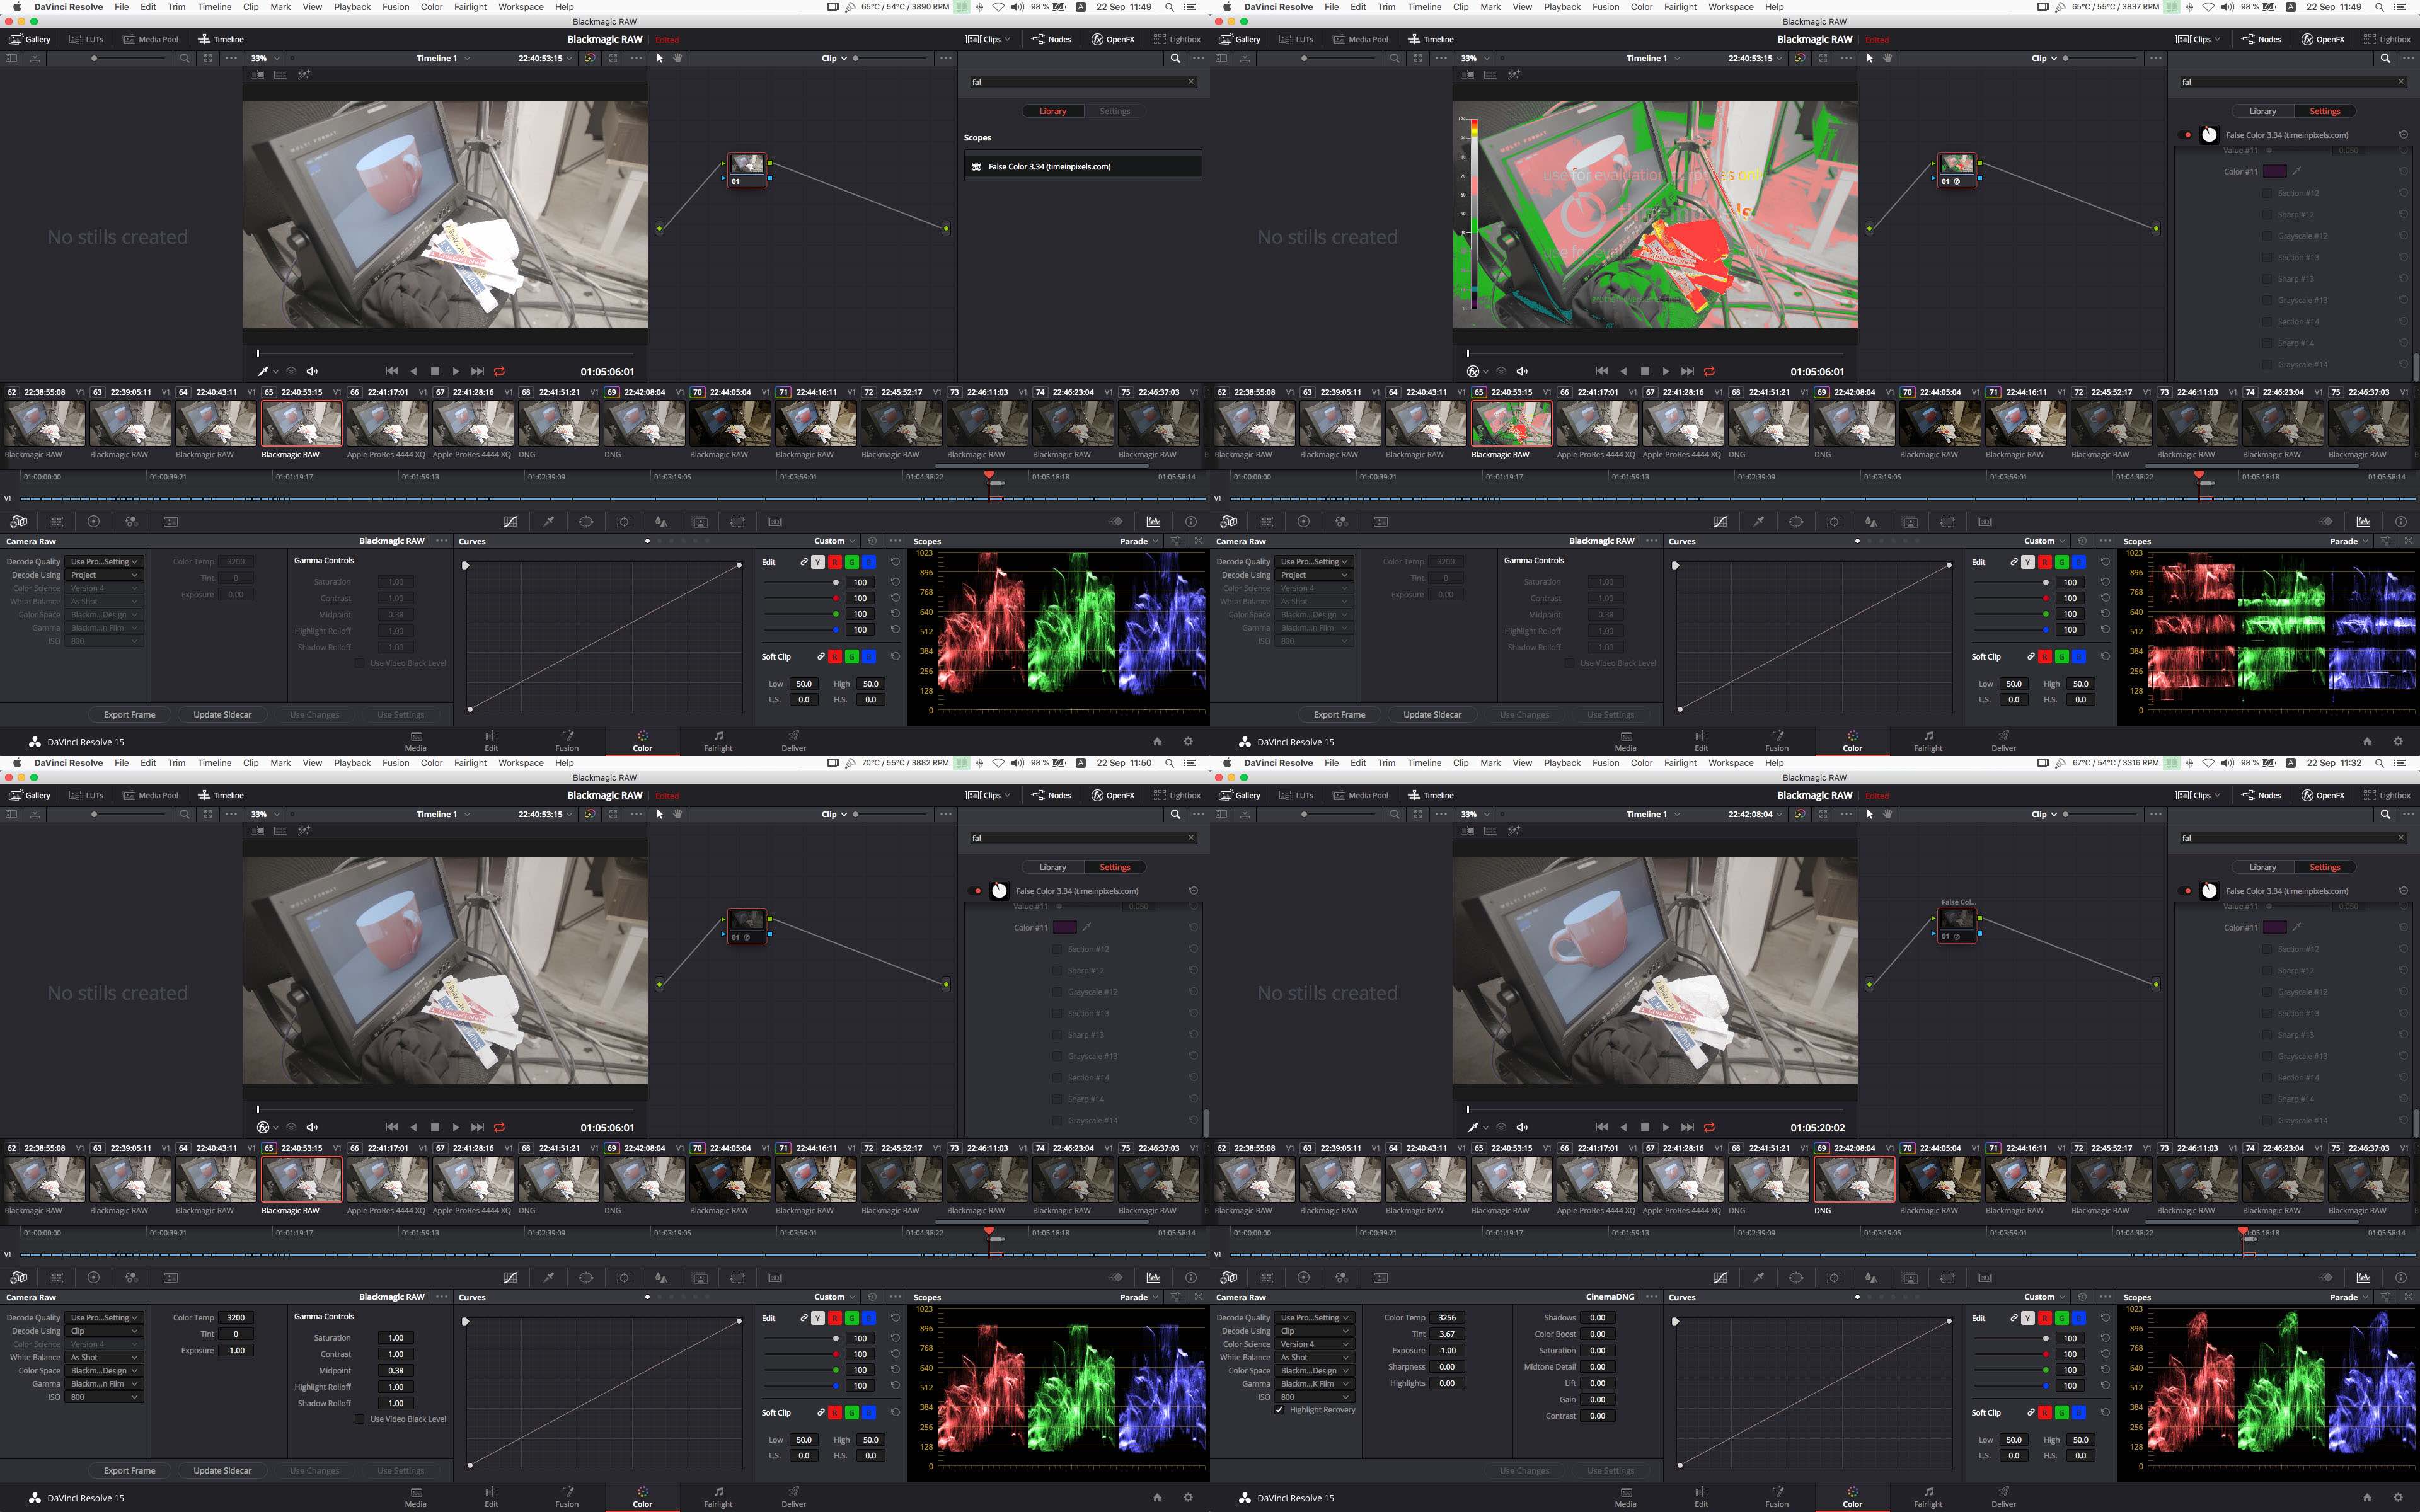Open RGB Mixer palette in the top-left window
This screenshot has height=1512, width=2420.
coord(131,521)
